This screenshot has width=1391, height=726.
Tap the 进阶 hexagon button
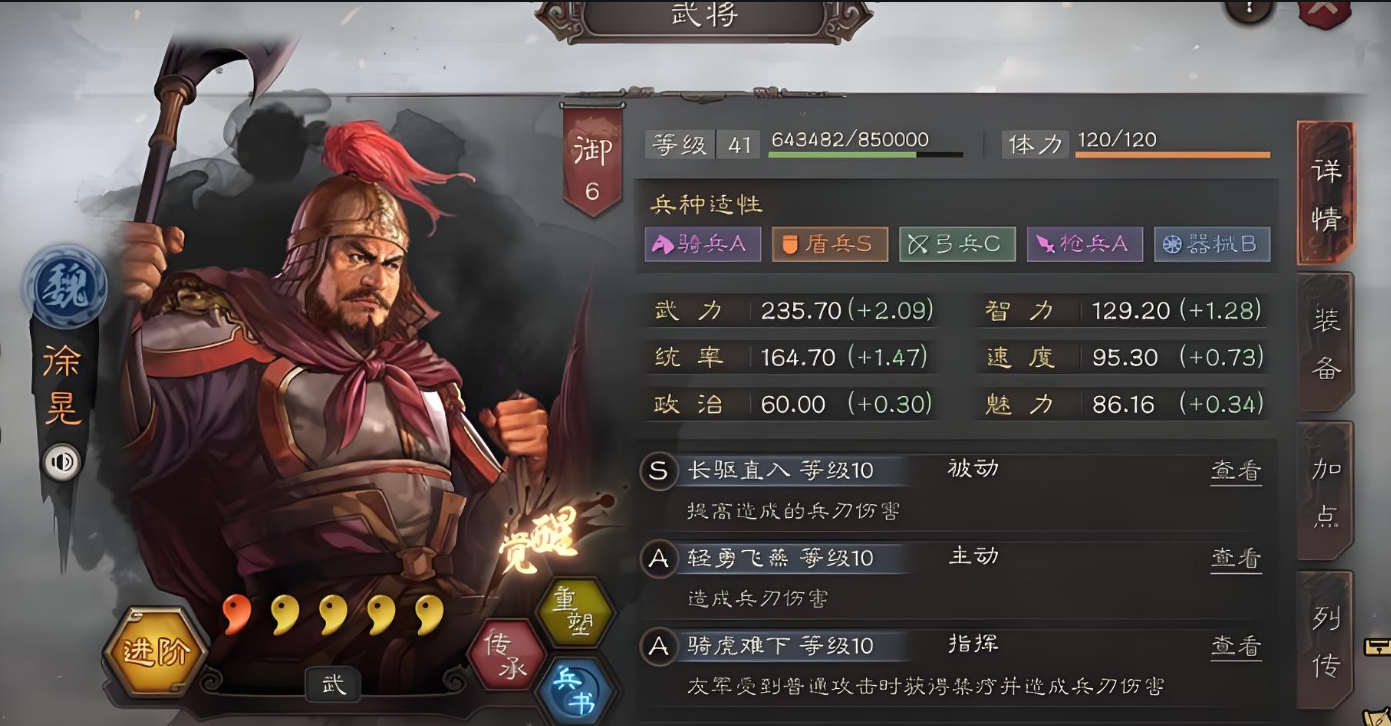(x=155, y=652)
